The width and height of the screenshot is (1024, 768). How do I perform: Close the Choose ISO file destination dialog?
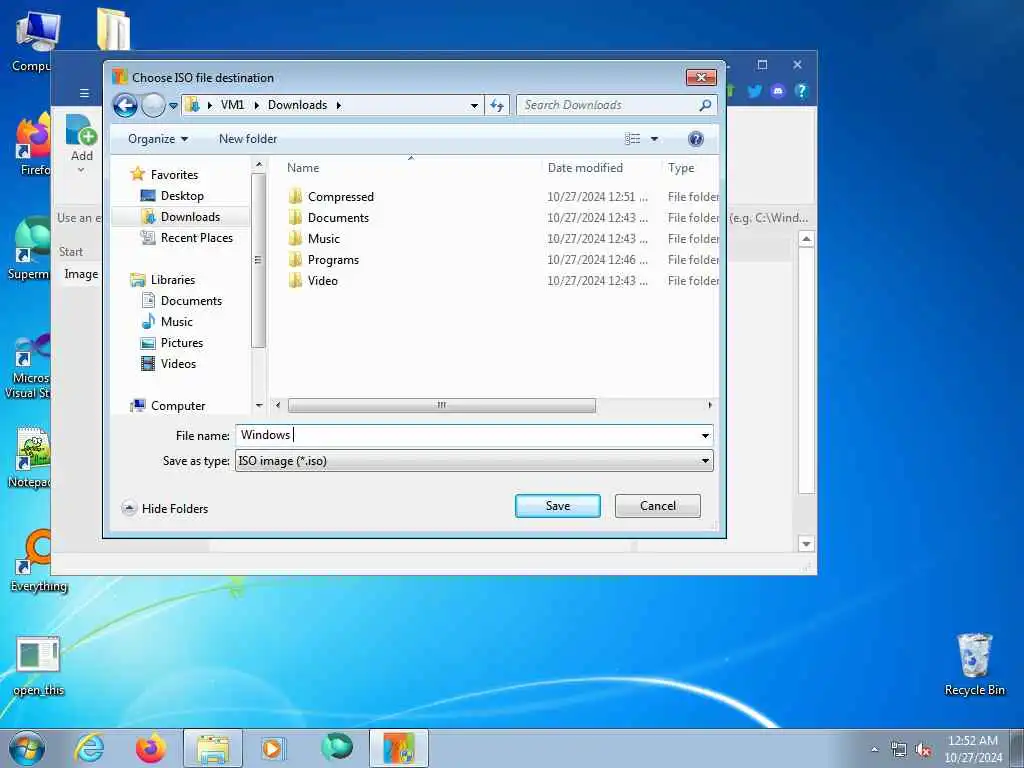(701, 77)
